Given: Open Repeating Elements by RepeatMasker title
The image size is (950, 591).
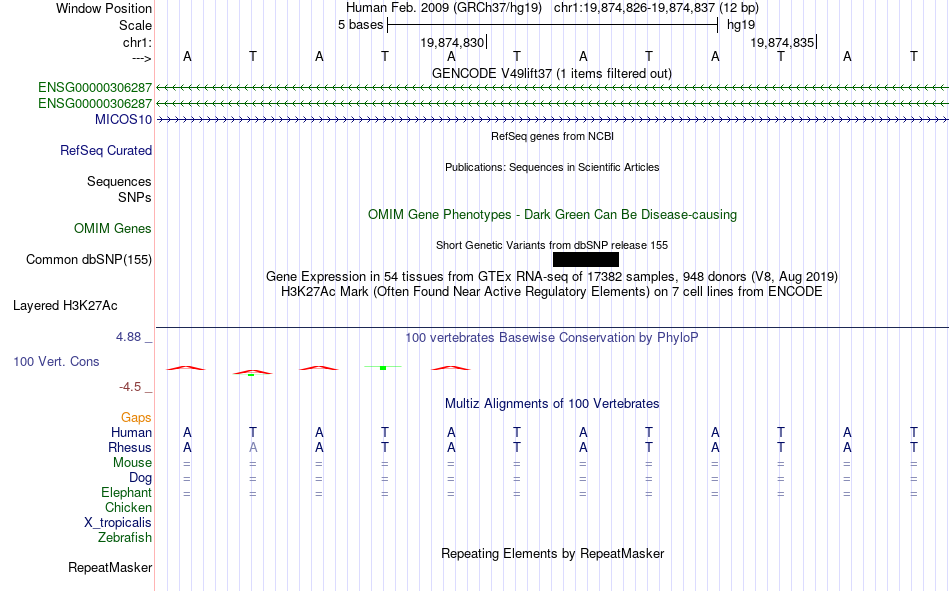Looking at the screenshot, I should 552,553.
